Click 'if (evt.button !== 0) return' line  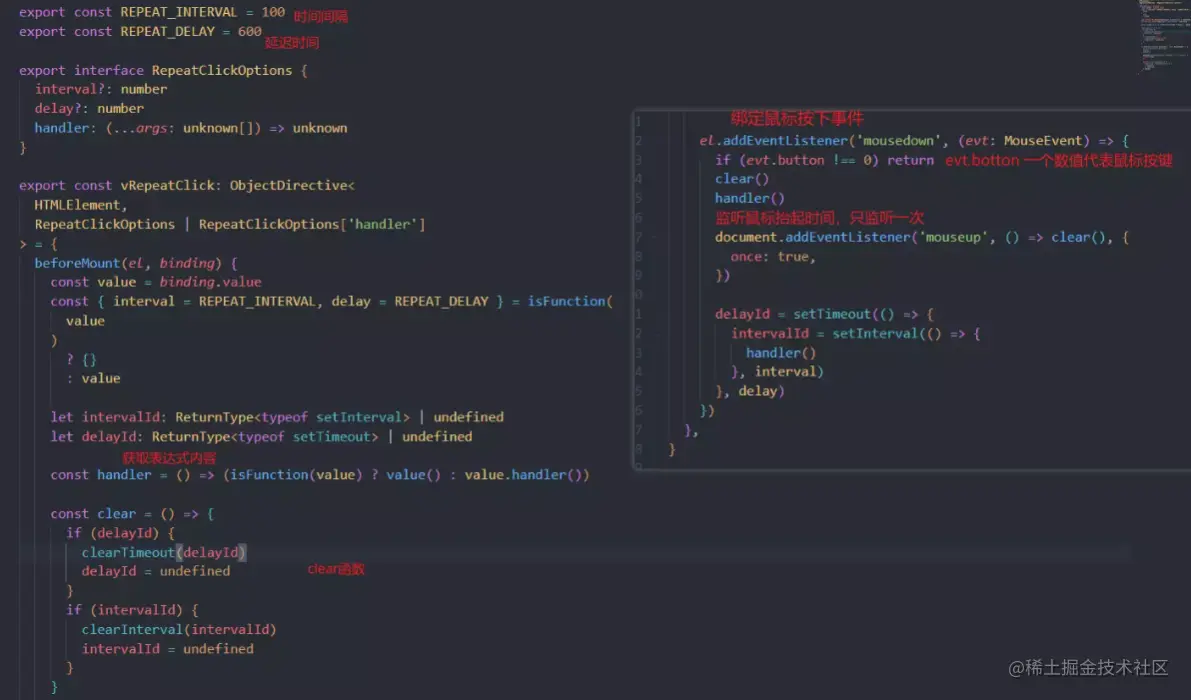coord(824,160)
